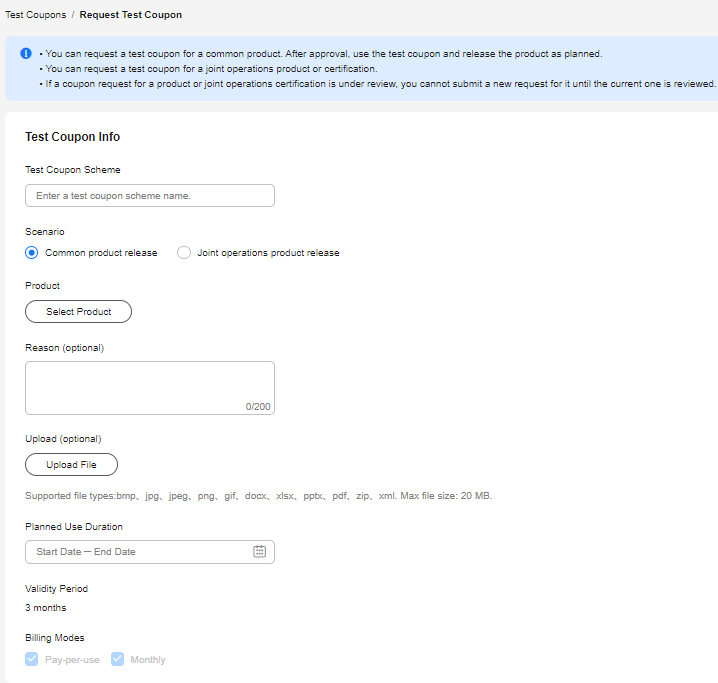The image size is (718, 683).
Task: Click the Request Test Coupon breadcrumb item
Action: (131, 15)
